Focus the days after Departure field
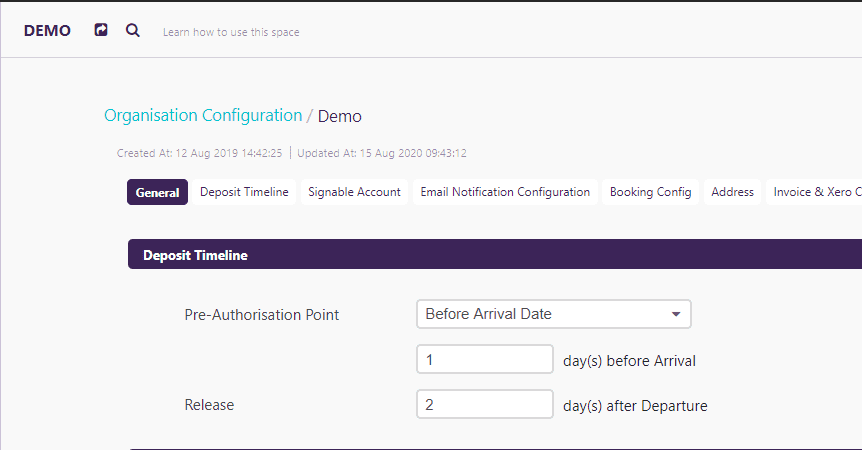This screenshot has width=862, height=450. click(x=485, y=404)
